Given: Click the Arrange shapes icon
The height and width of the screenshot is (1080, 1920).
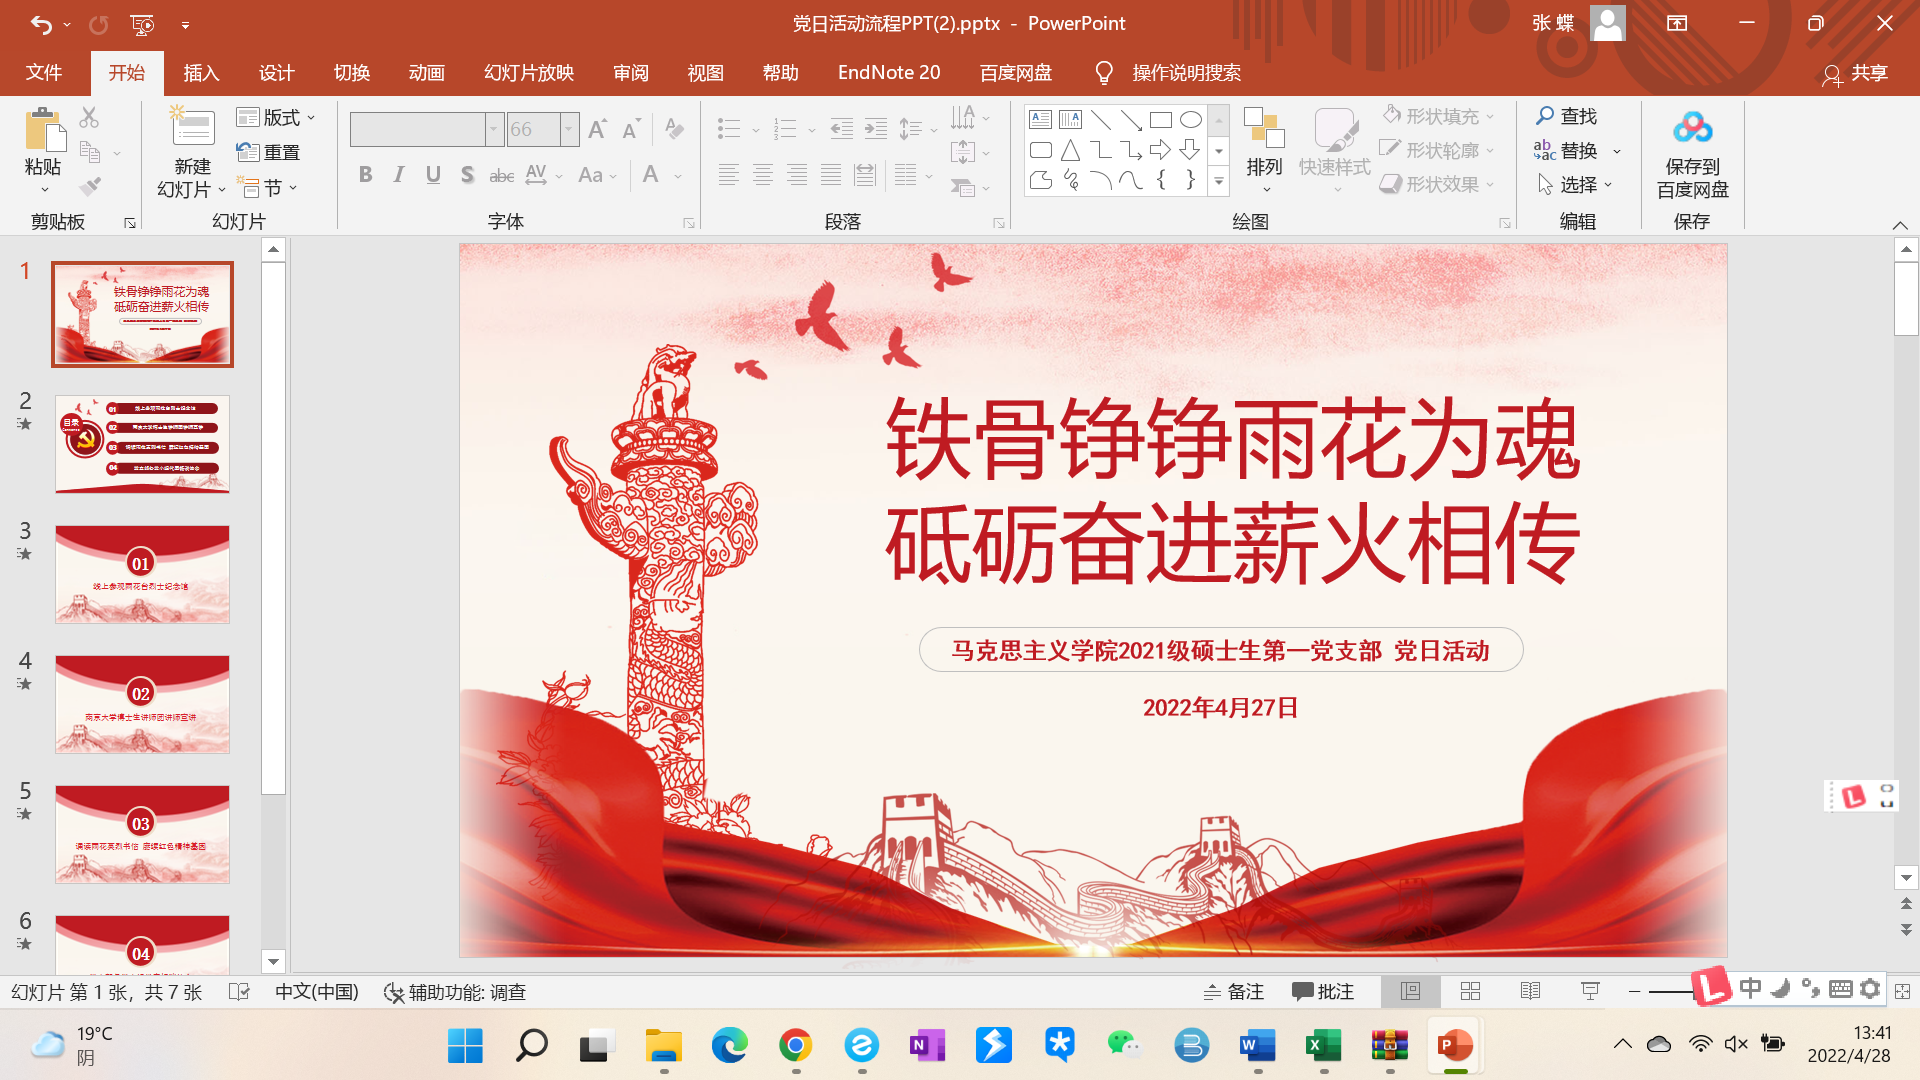Looking at the screenshot, I should [x=1264, y=130].
